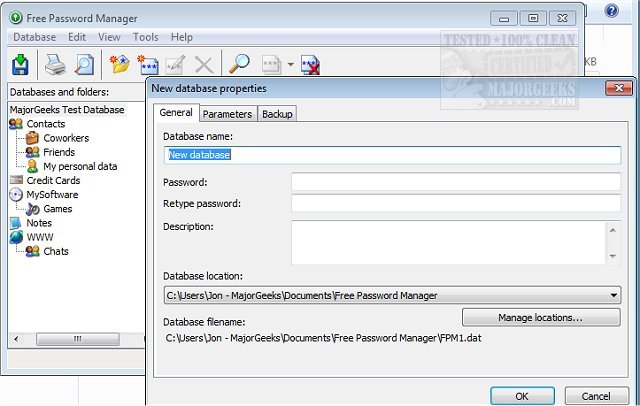The image size is (640, 406).
Task: Click the Manage locations button
Action: pyautogui.click(x=541, y=317)
